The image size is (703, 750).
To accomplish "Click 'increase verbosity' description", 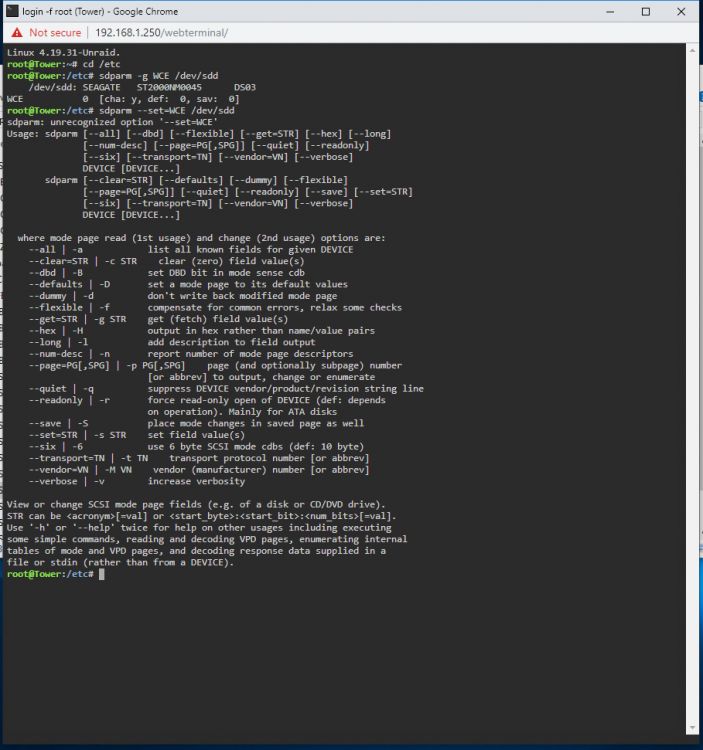I will pos(196,482).
